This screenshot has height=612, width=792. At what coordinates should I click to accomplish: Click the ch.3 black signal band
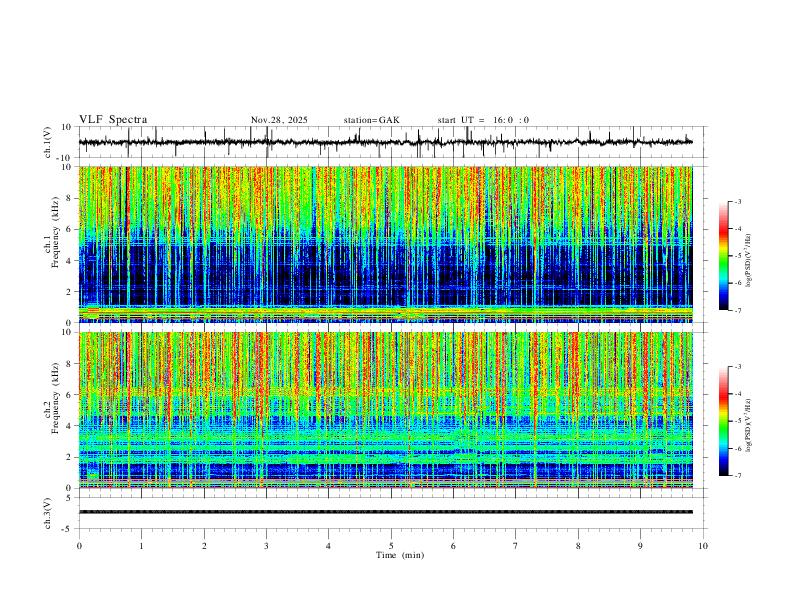385,512
